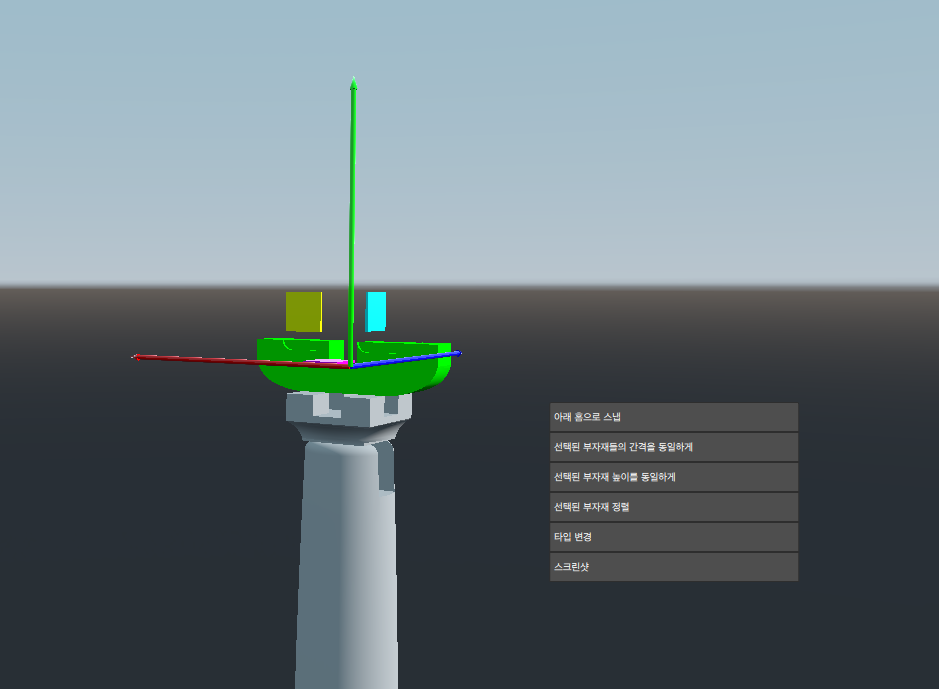Click the gray capital block under the bracket
Viewport: 939px width, 689px height.
300,408
